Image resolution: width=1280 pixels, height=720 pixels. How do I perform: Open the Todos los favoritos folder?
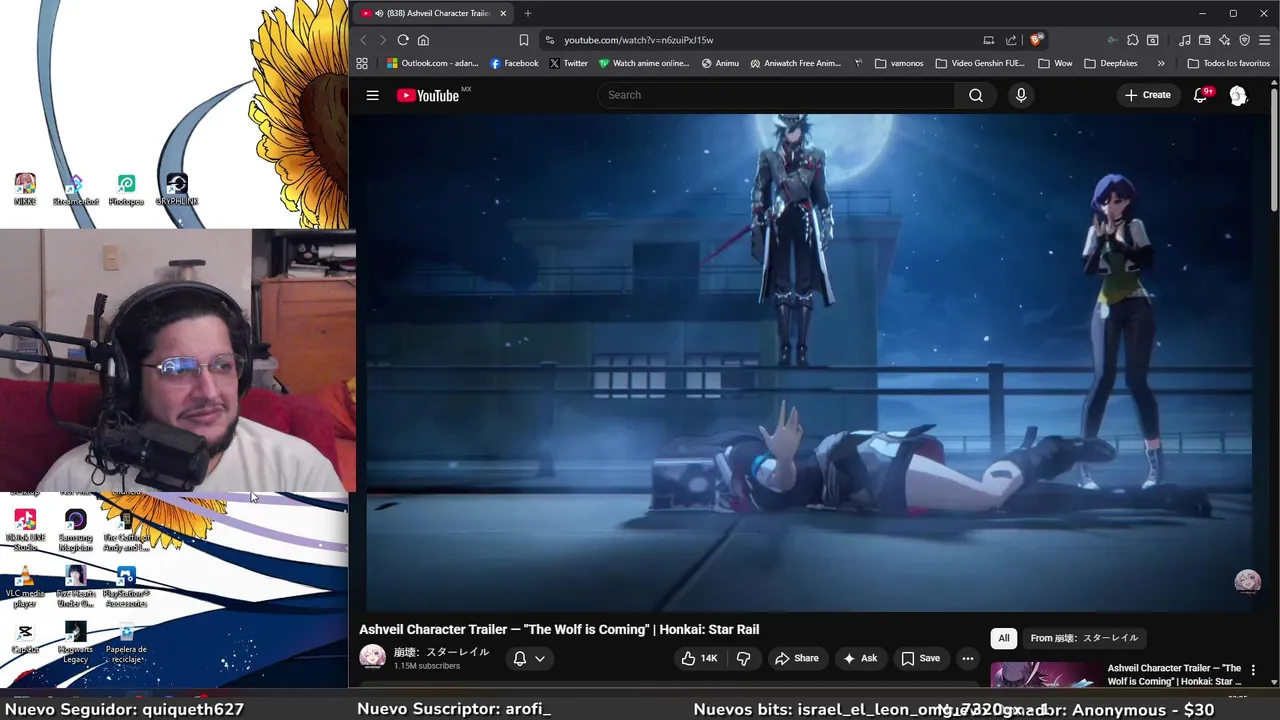(1228, 63)
